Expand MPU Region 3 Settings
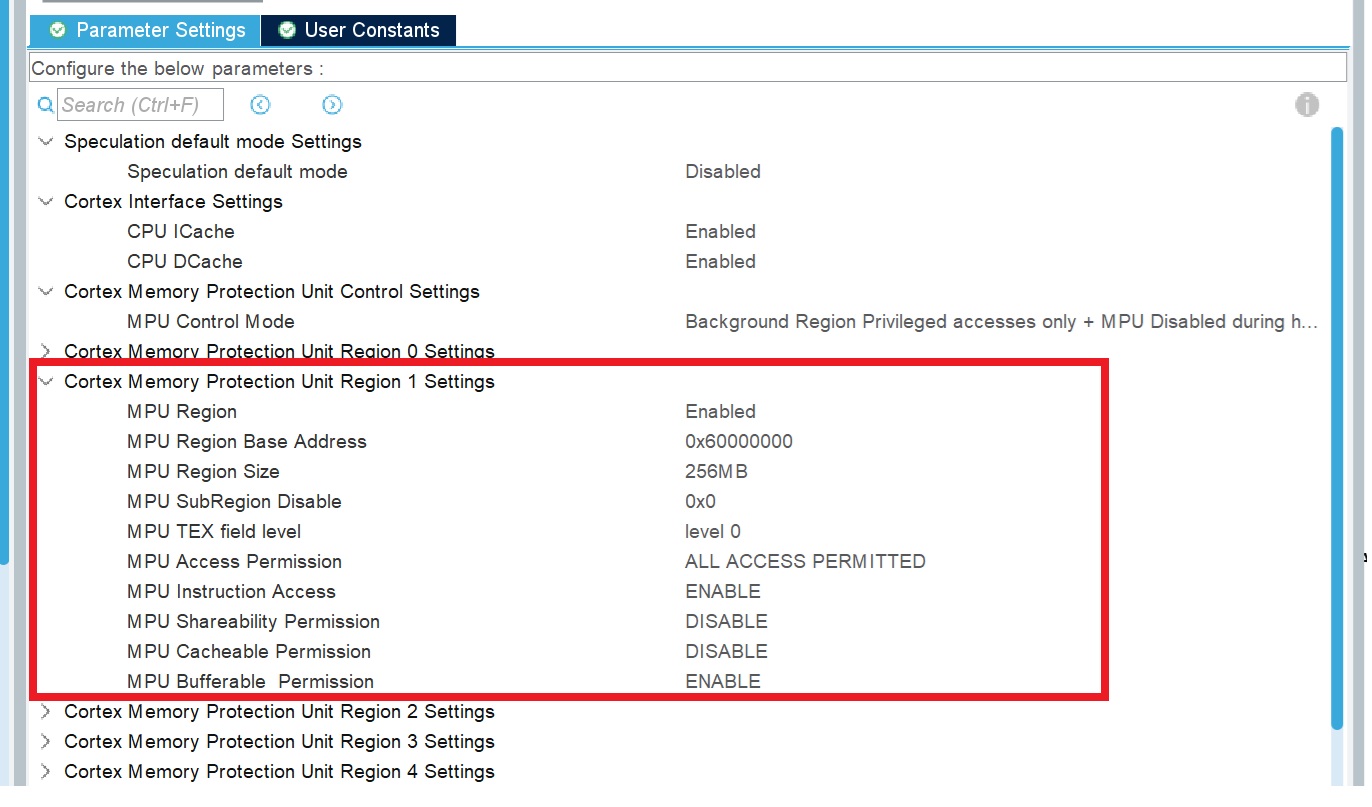The height and width of the screenshot is (807, 1372). pyautogui.click(x=45, y=741)
